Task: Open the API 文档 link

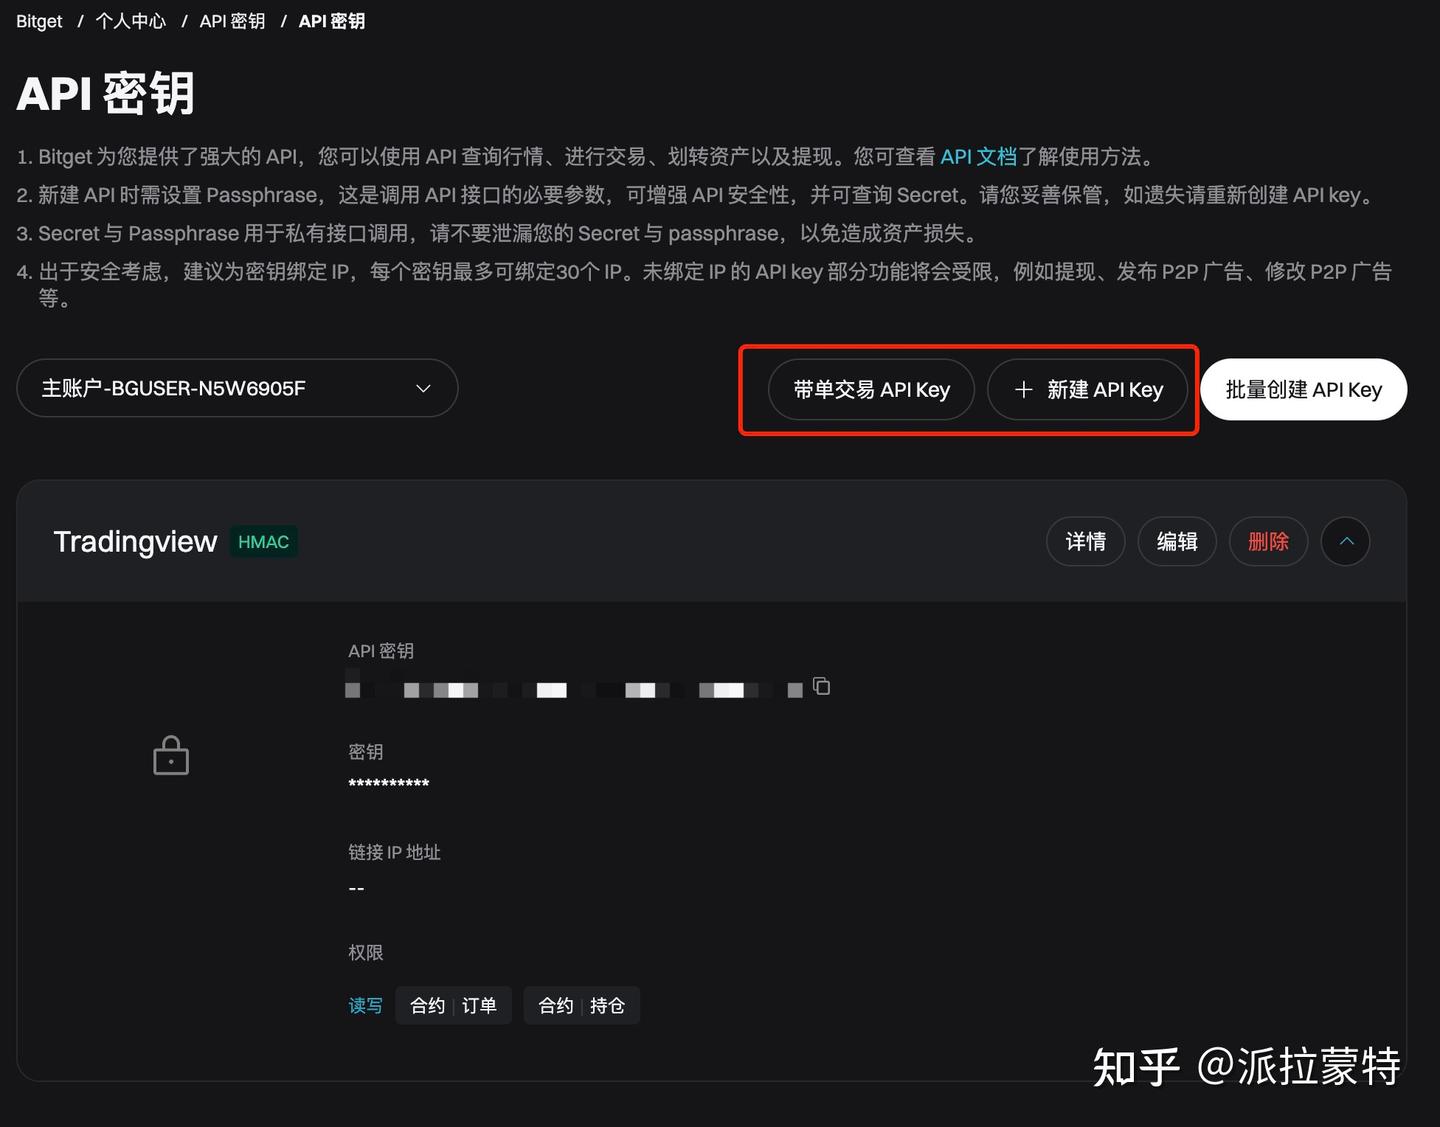Action: coord(980,156)
